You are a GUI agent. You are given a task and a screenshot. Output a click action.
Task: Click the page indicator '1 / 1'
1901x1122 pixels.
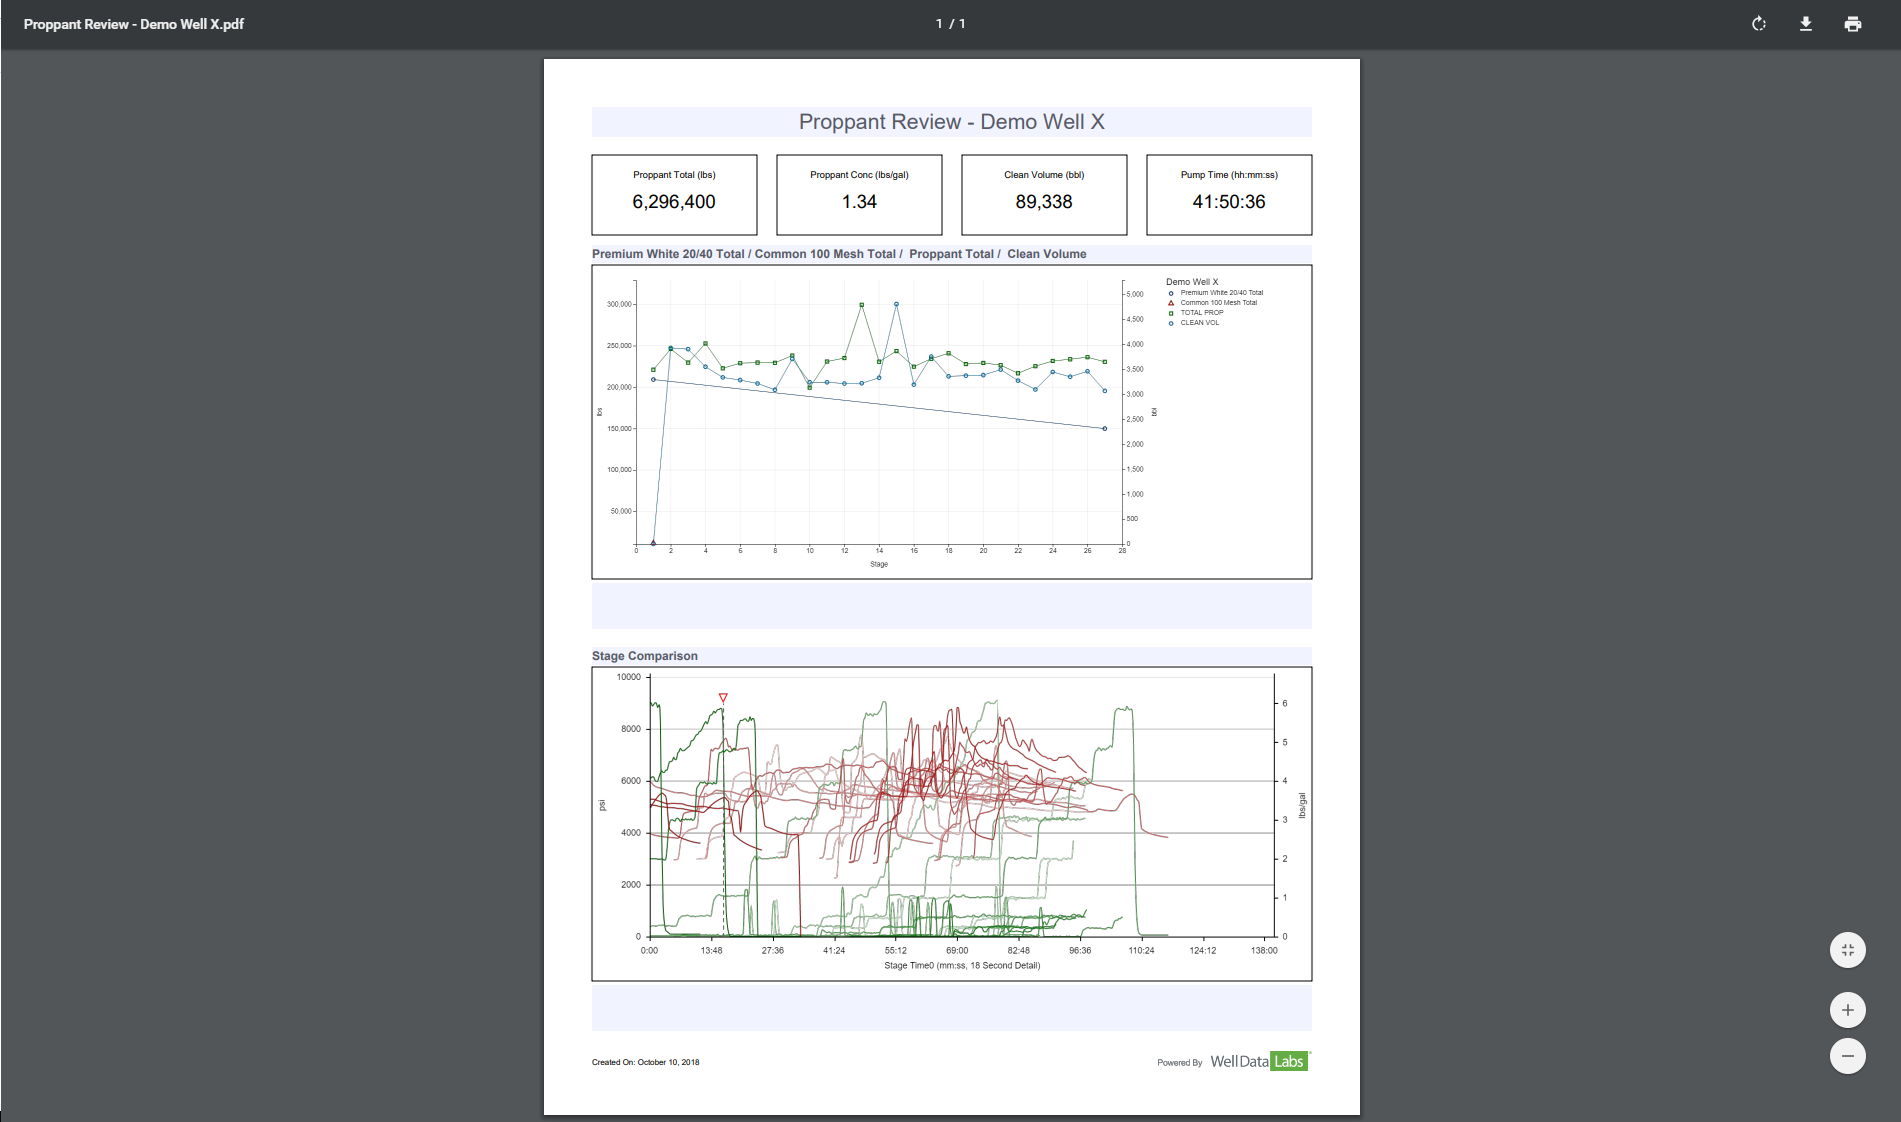pyautogui.click(x=951, y=24)
